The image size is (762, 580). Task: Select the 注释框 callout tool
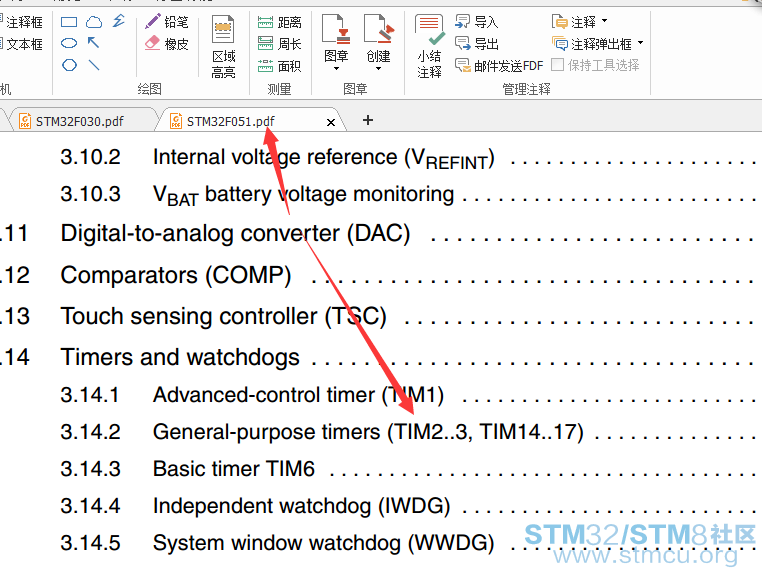21,22
